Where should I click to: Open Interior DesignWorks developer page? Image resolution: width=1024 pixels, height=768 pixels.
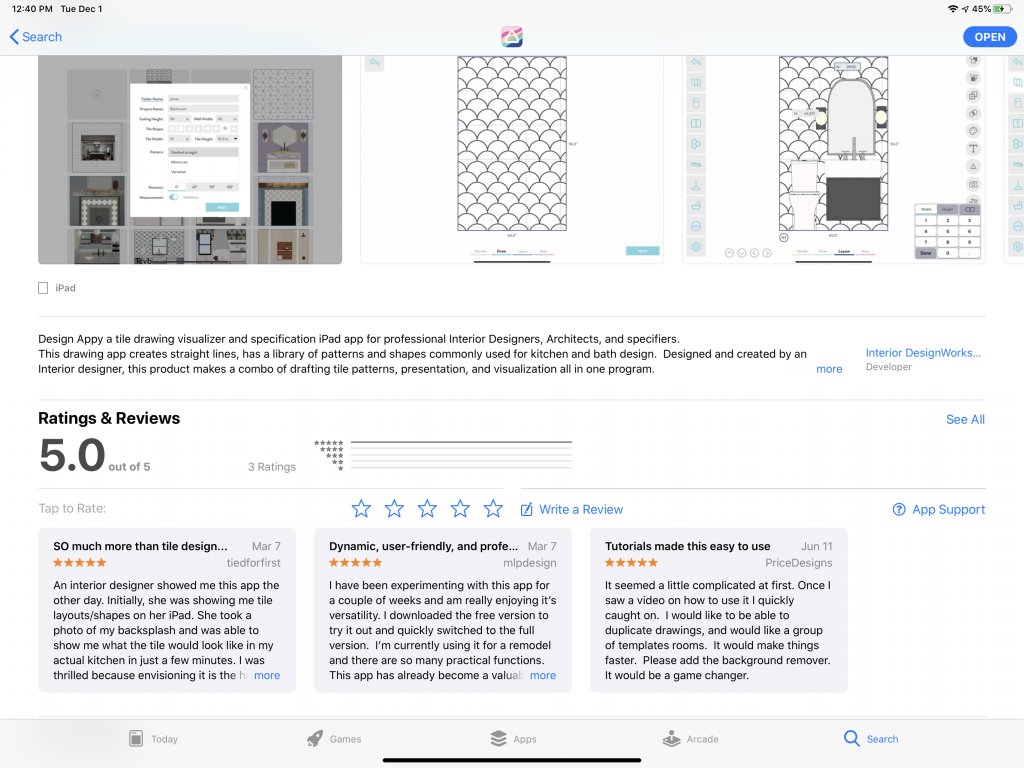tap(923, 353)
